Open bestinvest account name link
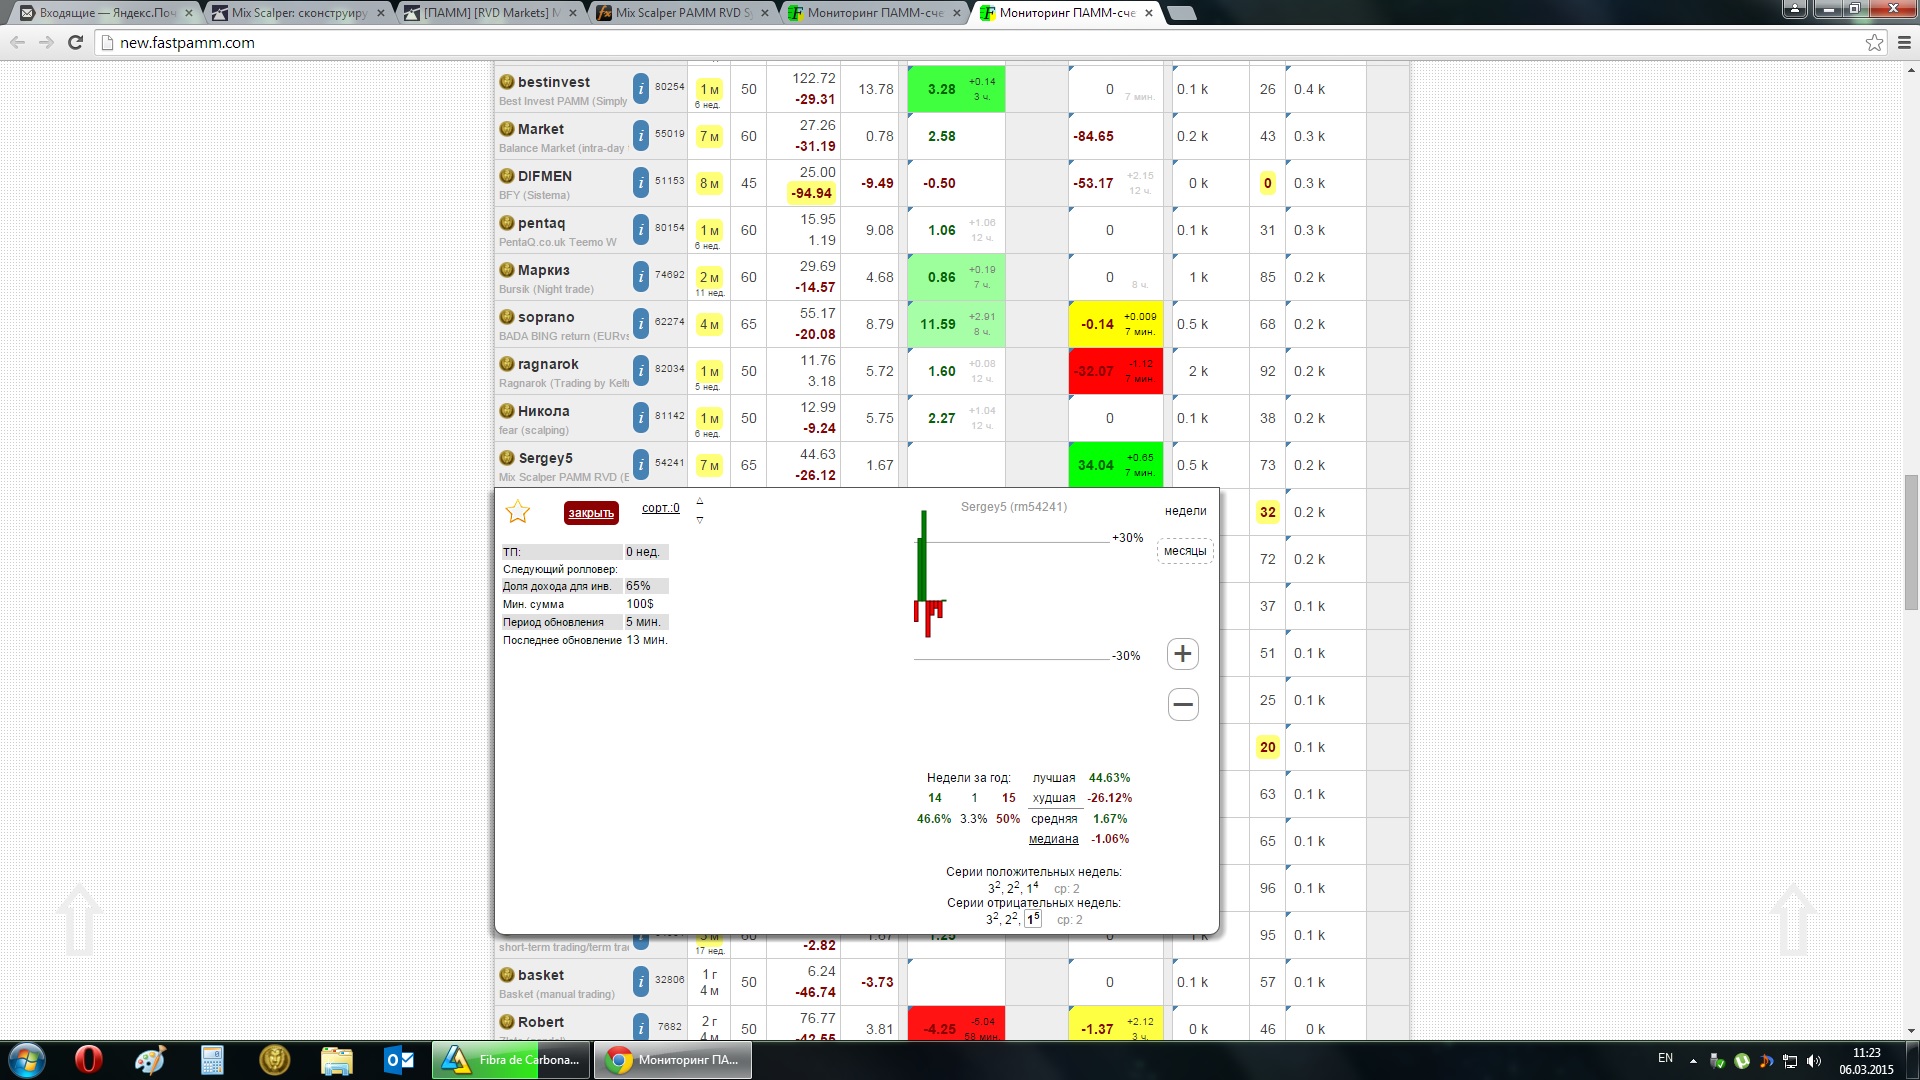1920x1080 pixels. click(x=554, y=82)
